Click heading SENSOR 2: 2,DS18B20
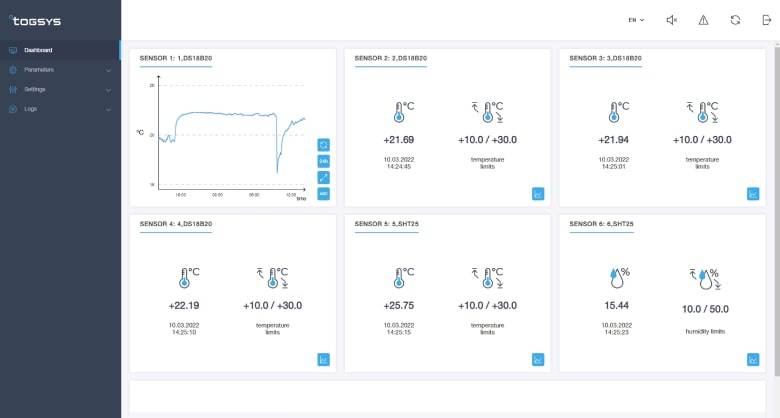The height and width of the screenshot is (418, 780). coord(390,58)
